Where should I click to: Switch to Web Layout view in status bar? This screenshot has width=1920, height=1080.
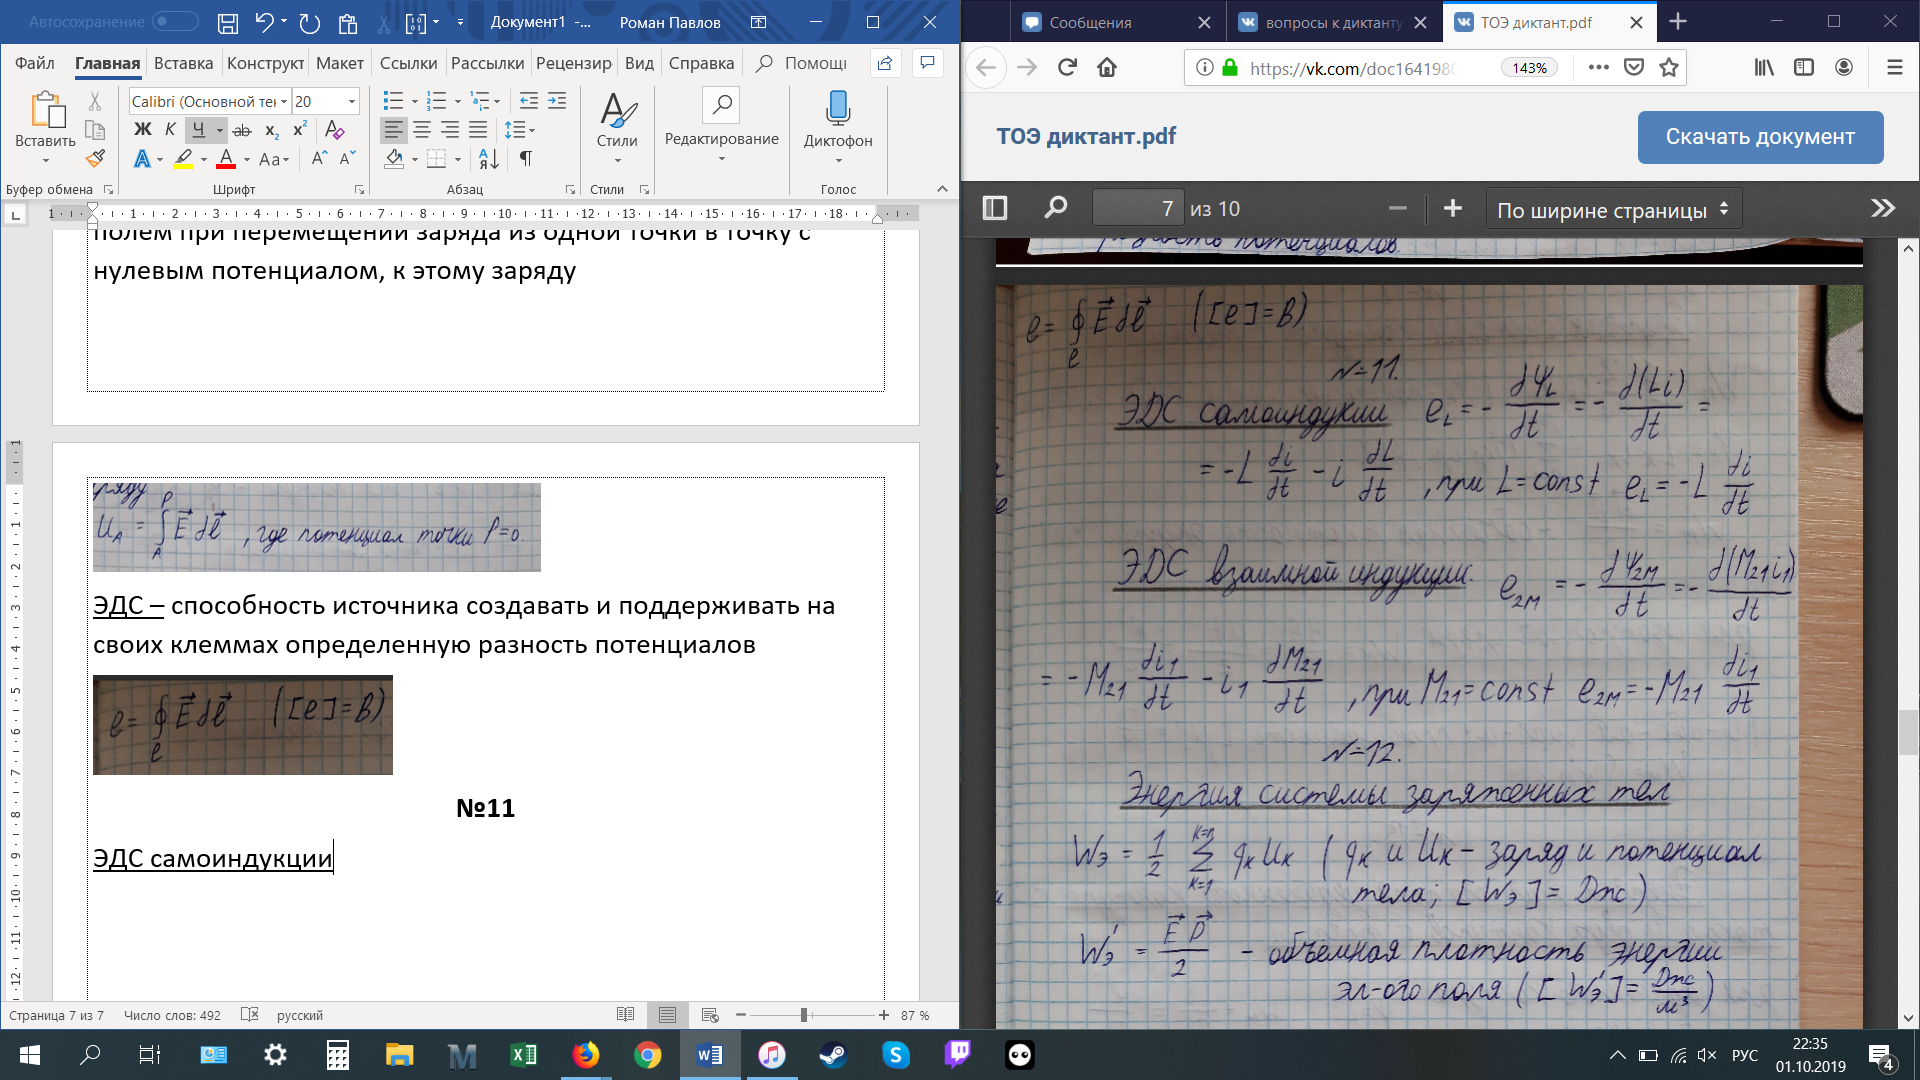pos(710,1015)
